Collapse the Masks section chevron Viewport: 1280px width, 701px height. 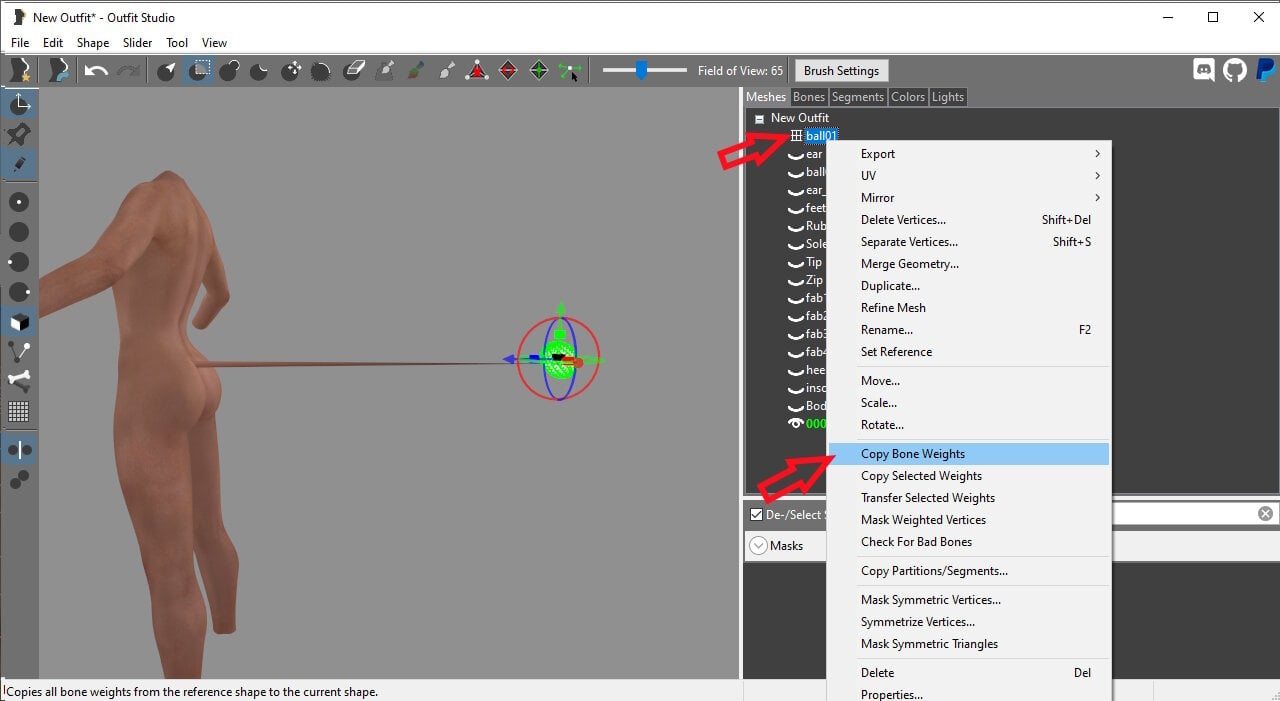[x=758, y=546]
